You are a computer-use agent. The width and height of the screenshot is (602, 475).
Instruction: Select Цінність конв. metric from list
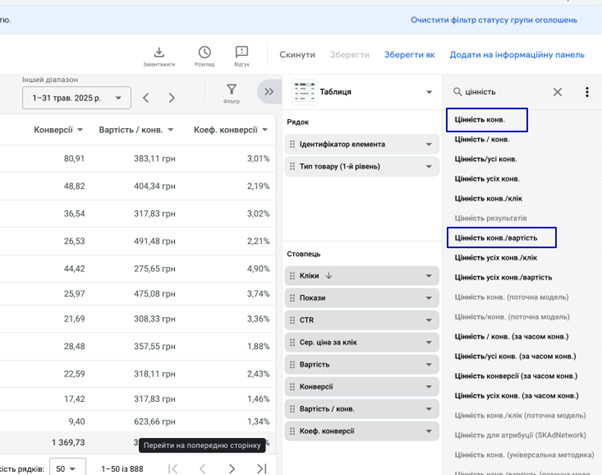(x=484, y=120)
